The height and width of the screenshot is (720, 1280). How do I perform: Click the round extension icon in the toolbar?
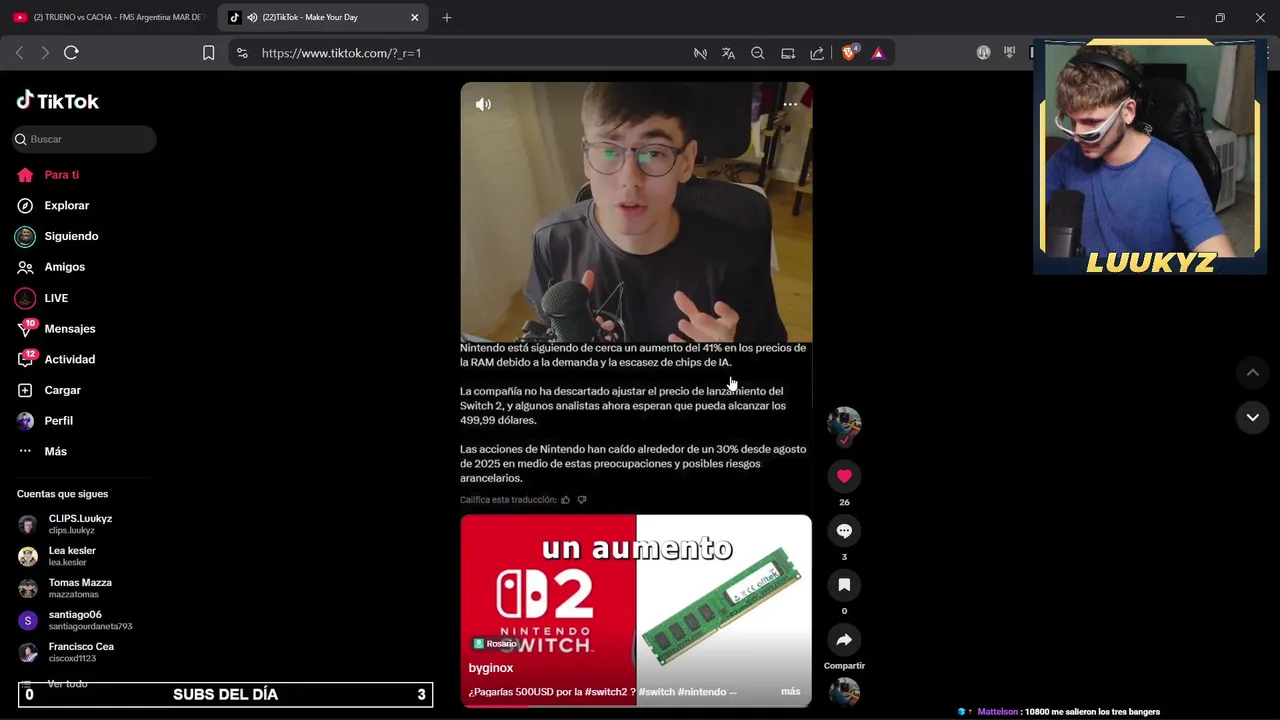984,53
